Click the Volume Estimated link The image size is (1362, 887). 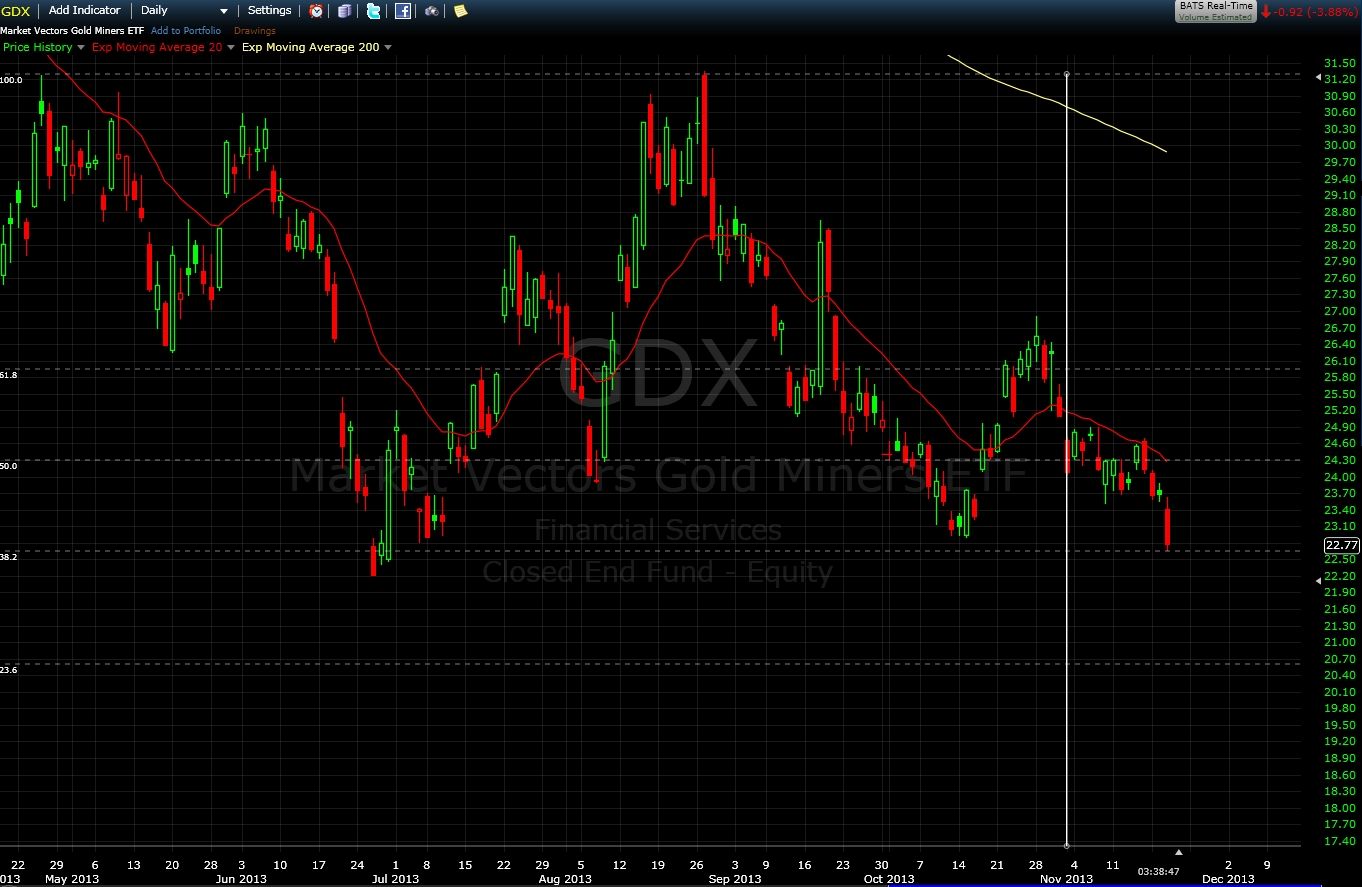coord(1215,17)
